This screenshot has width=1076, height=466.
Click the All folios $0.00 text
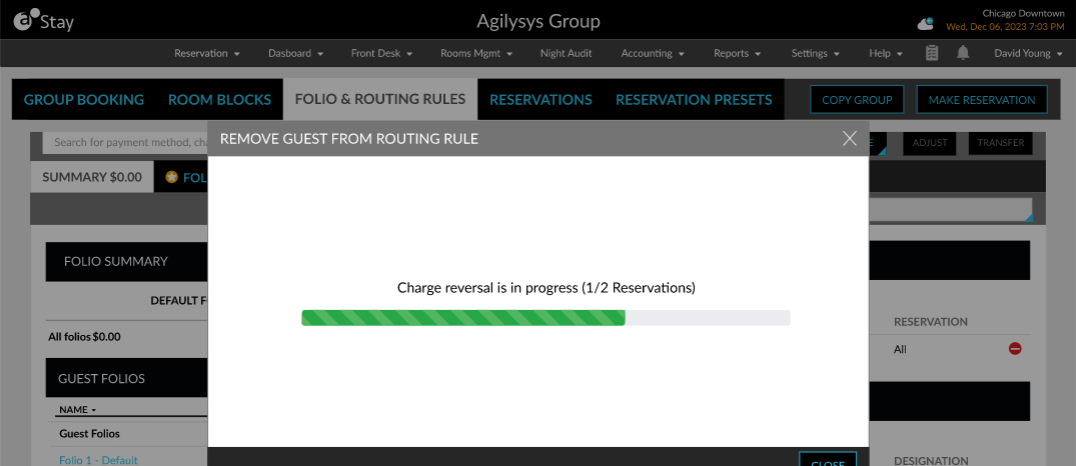tap(84, 337)
